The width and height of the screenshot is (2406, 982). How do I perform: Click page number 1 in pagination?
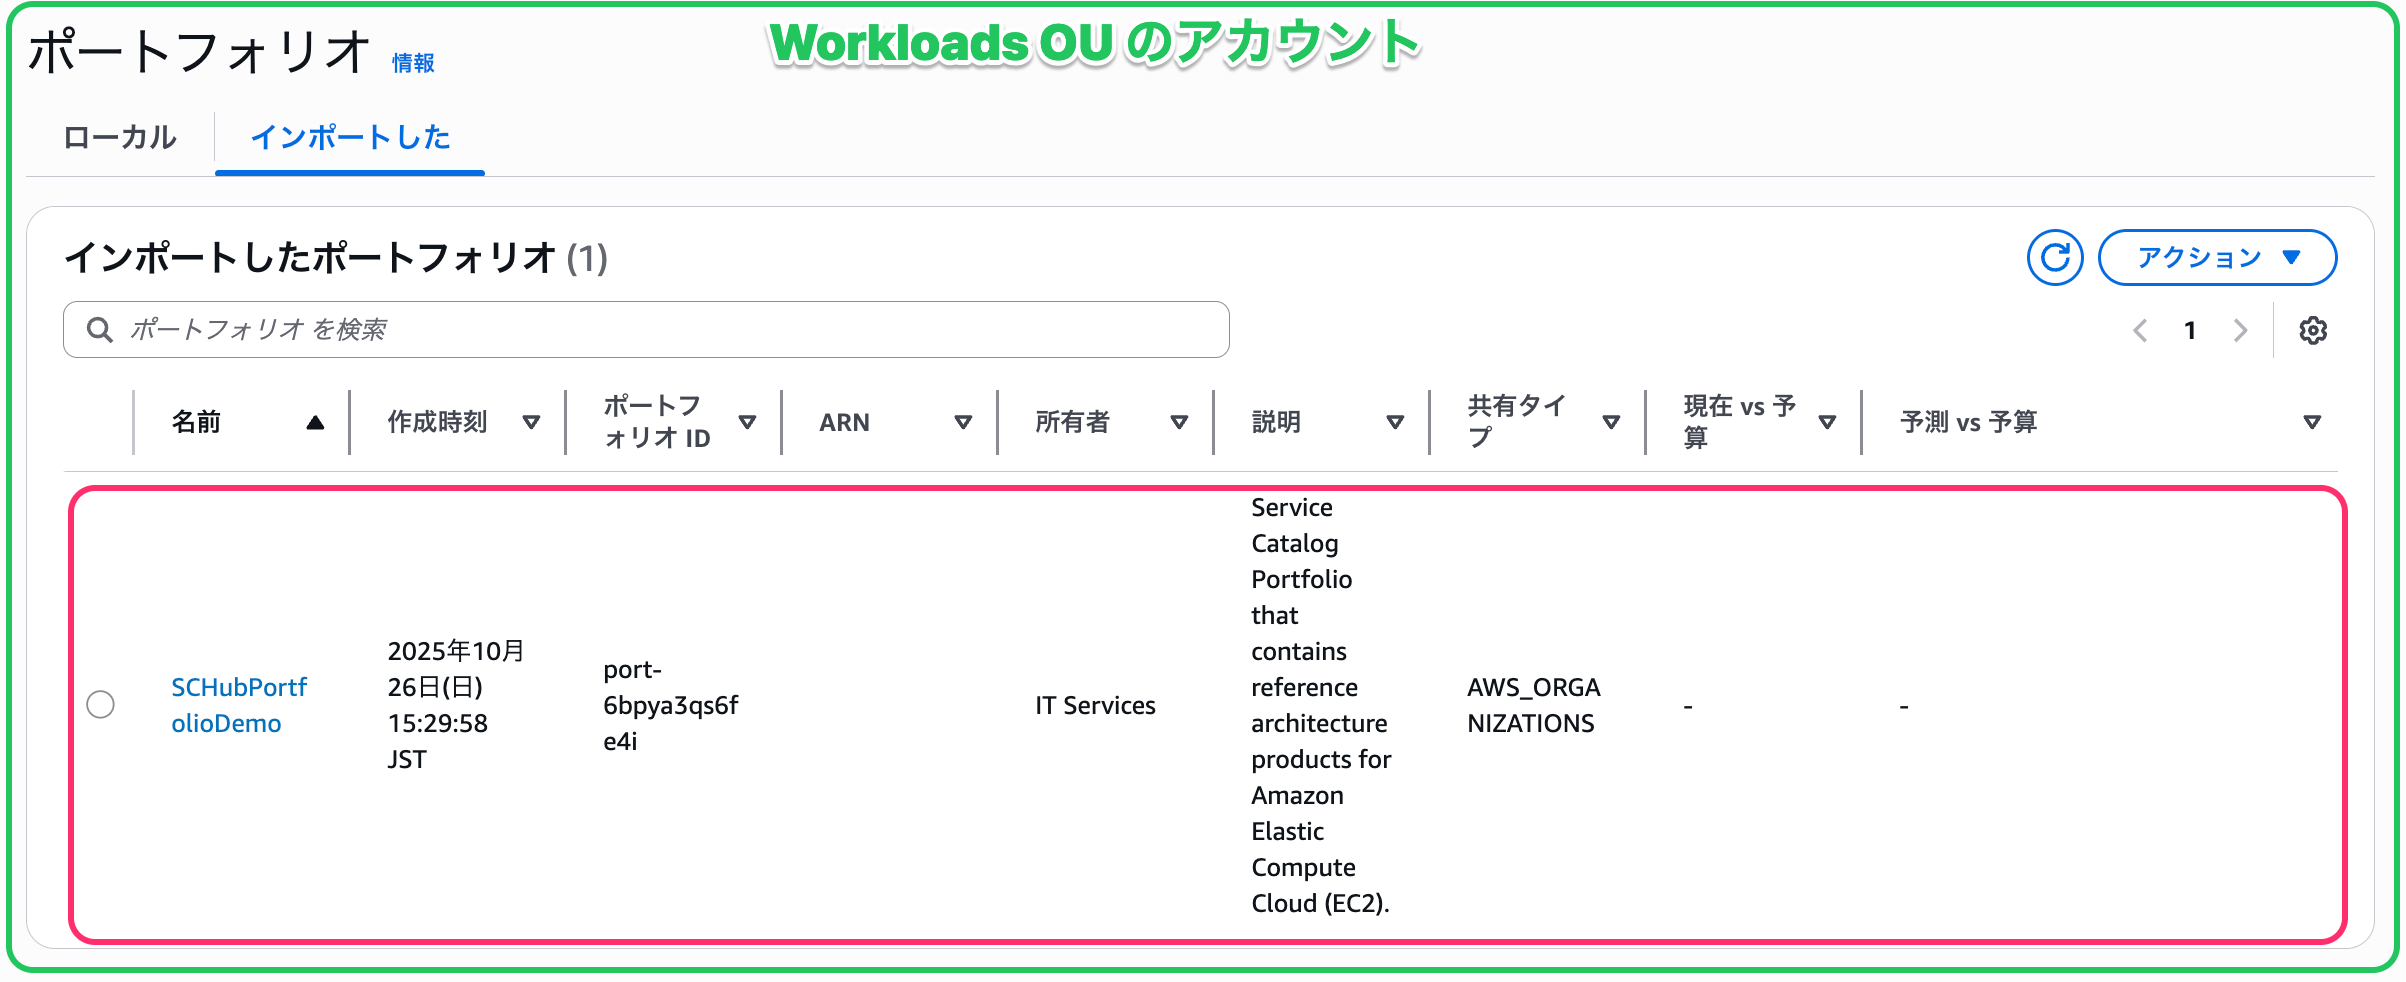pos(2190,330)
